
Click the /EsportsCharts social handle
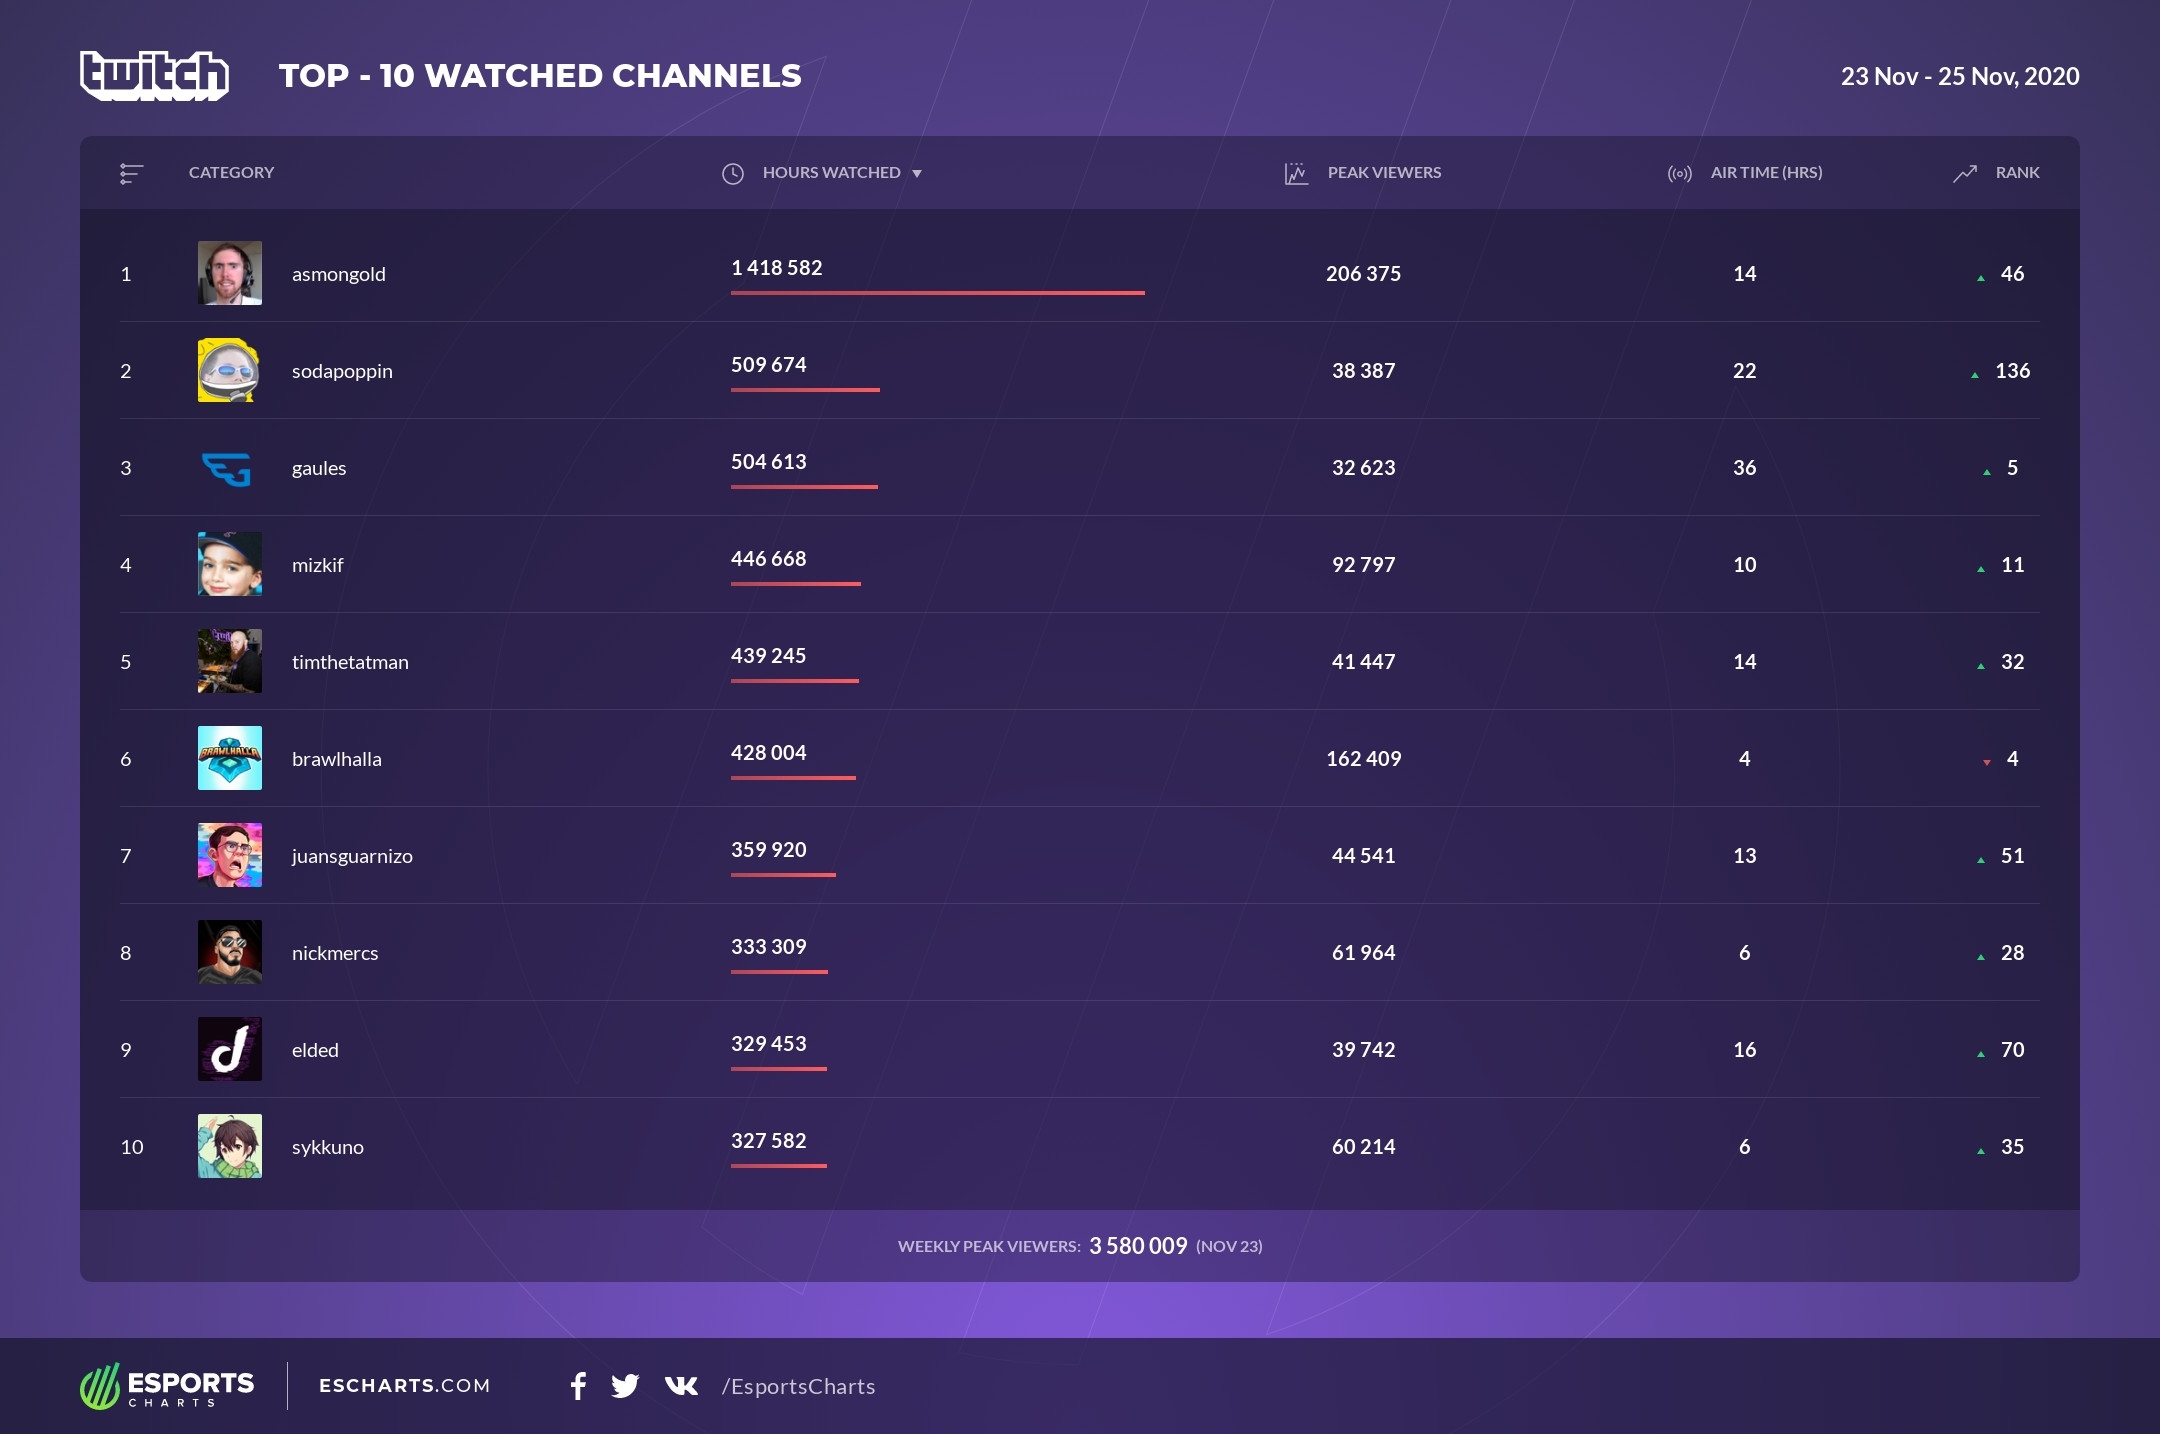pos(799,1386)
